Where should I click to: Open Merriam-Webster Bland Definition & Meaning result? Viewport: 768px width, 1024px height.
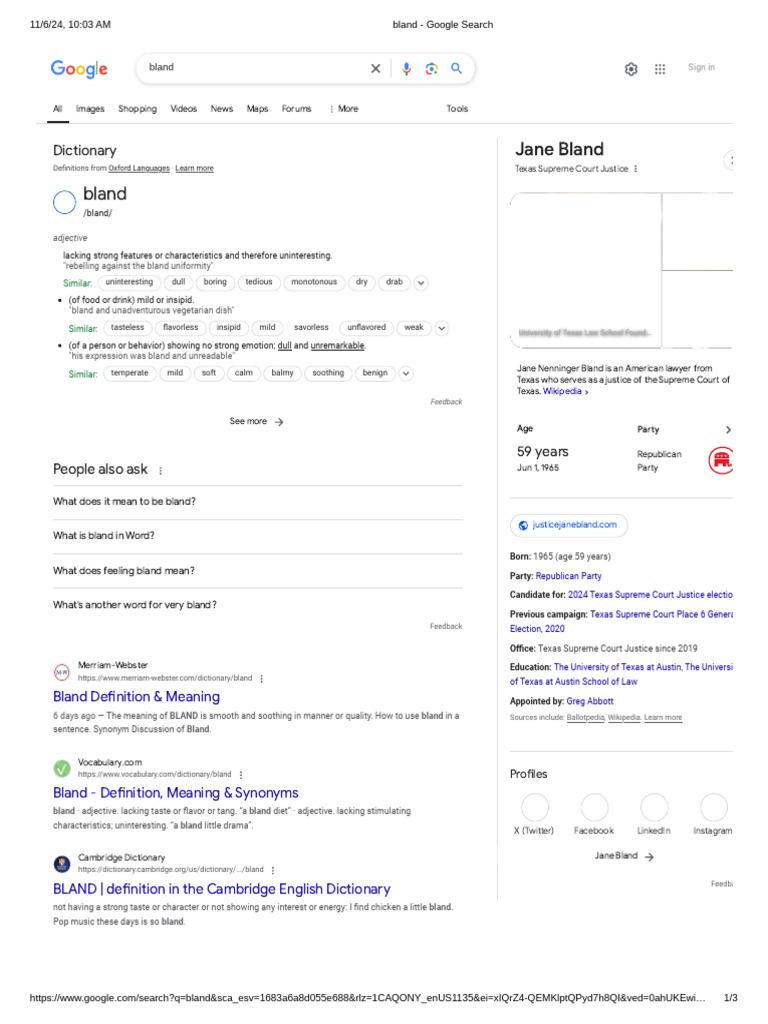click(x=136, y=697)
